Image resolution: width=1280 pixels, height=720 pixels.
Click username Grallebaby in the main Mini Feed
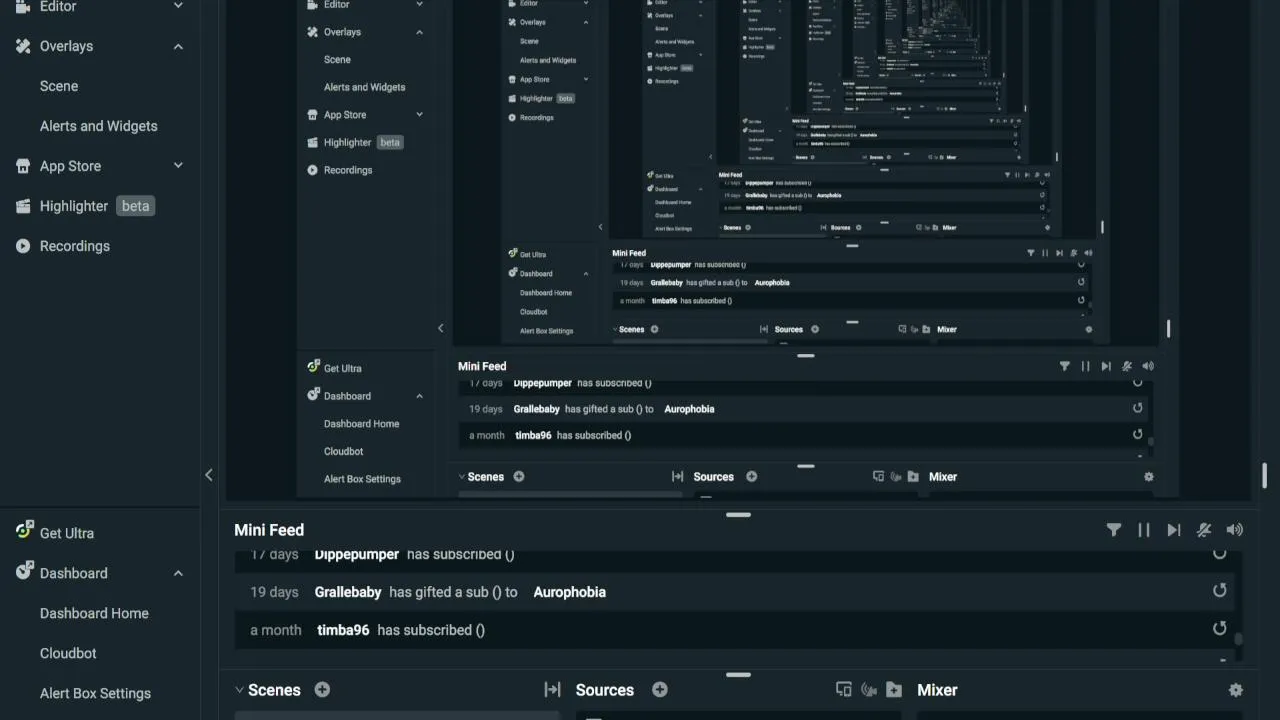348,592
